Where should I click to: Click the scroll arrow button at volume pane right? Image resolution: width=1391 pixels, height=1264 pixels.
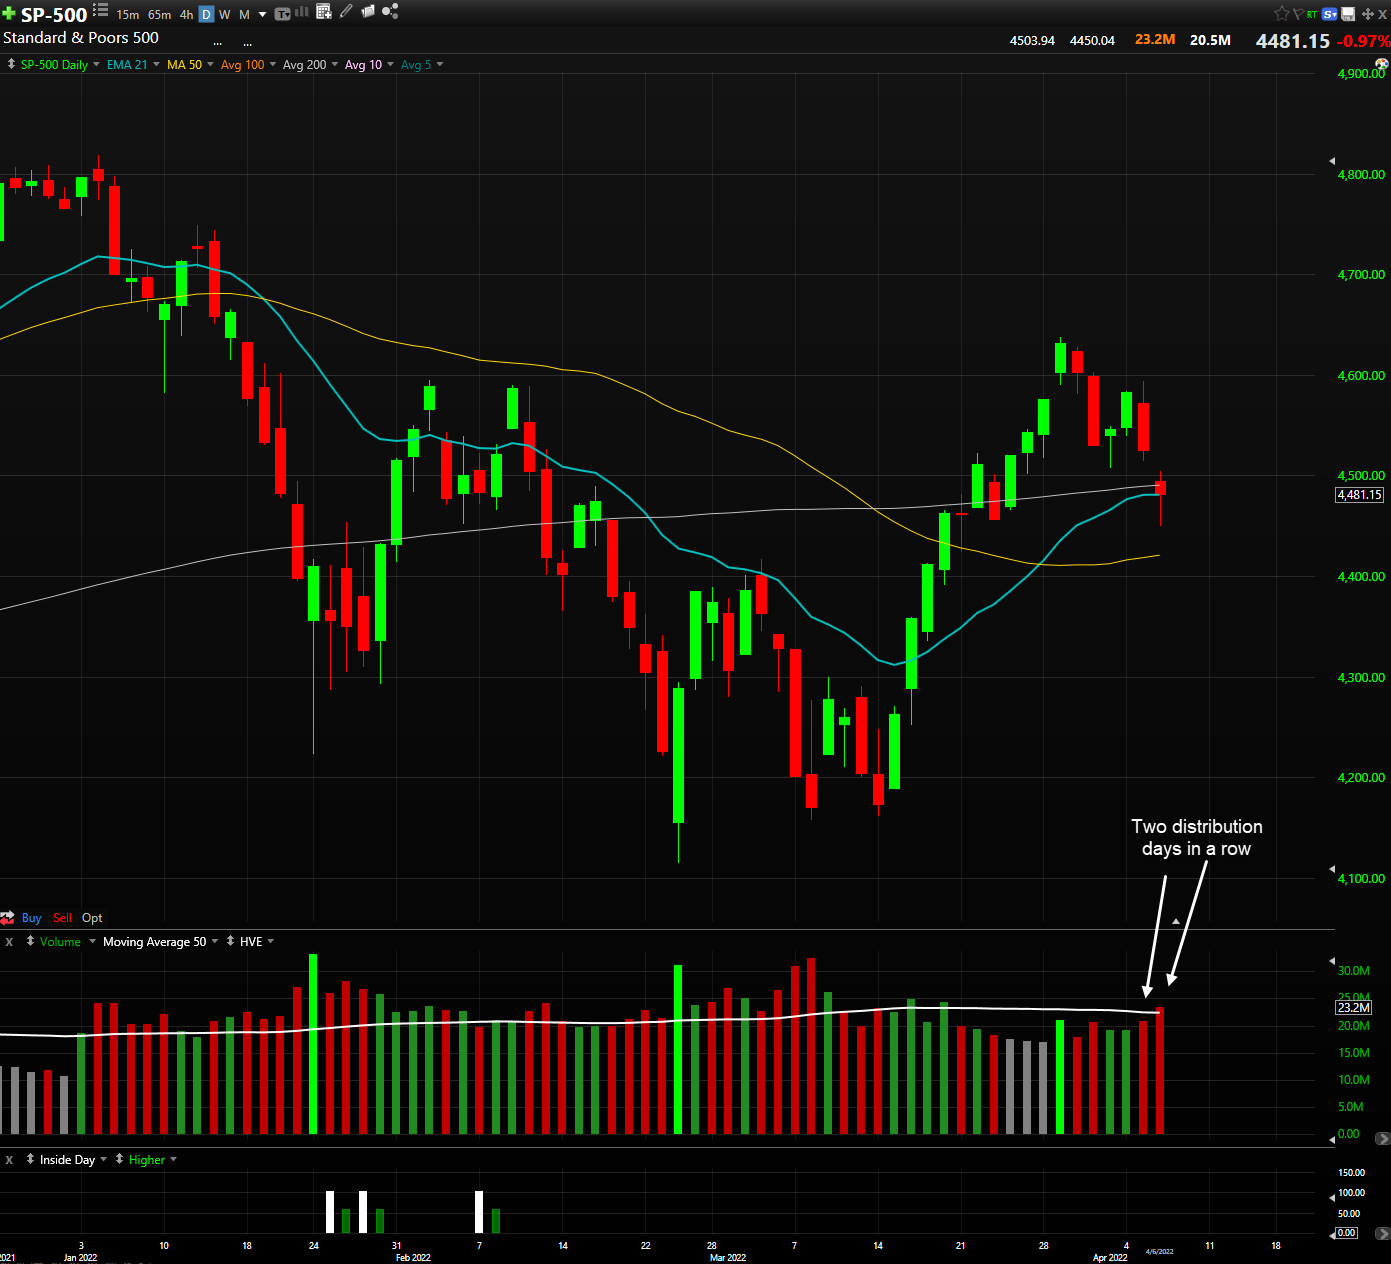1382,1138
